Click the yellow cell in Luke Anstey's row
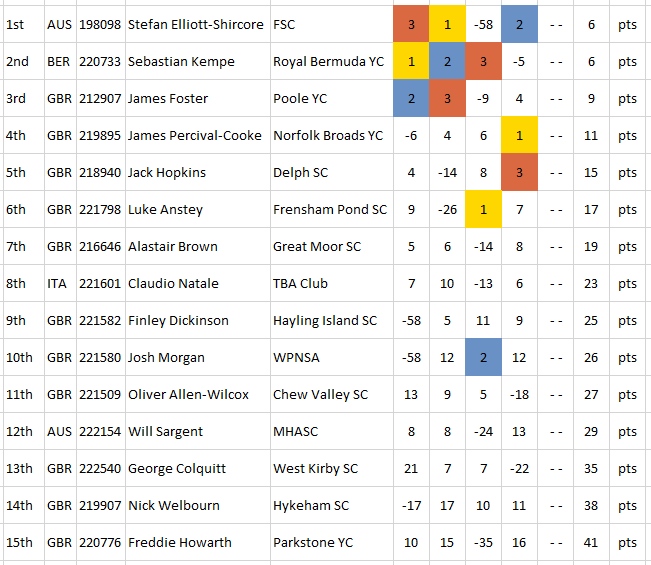Viewport: 651px width, 565px height. click(483, 209)
